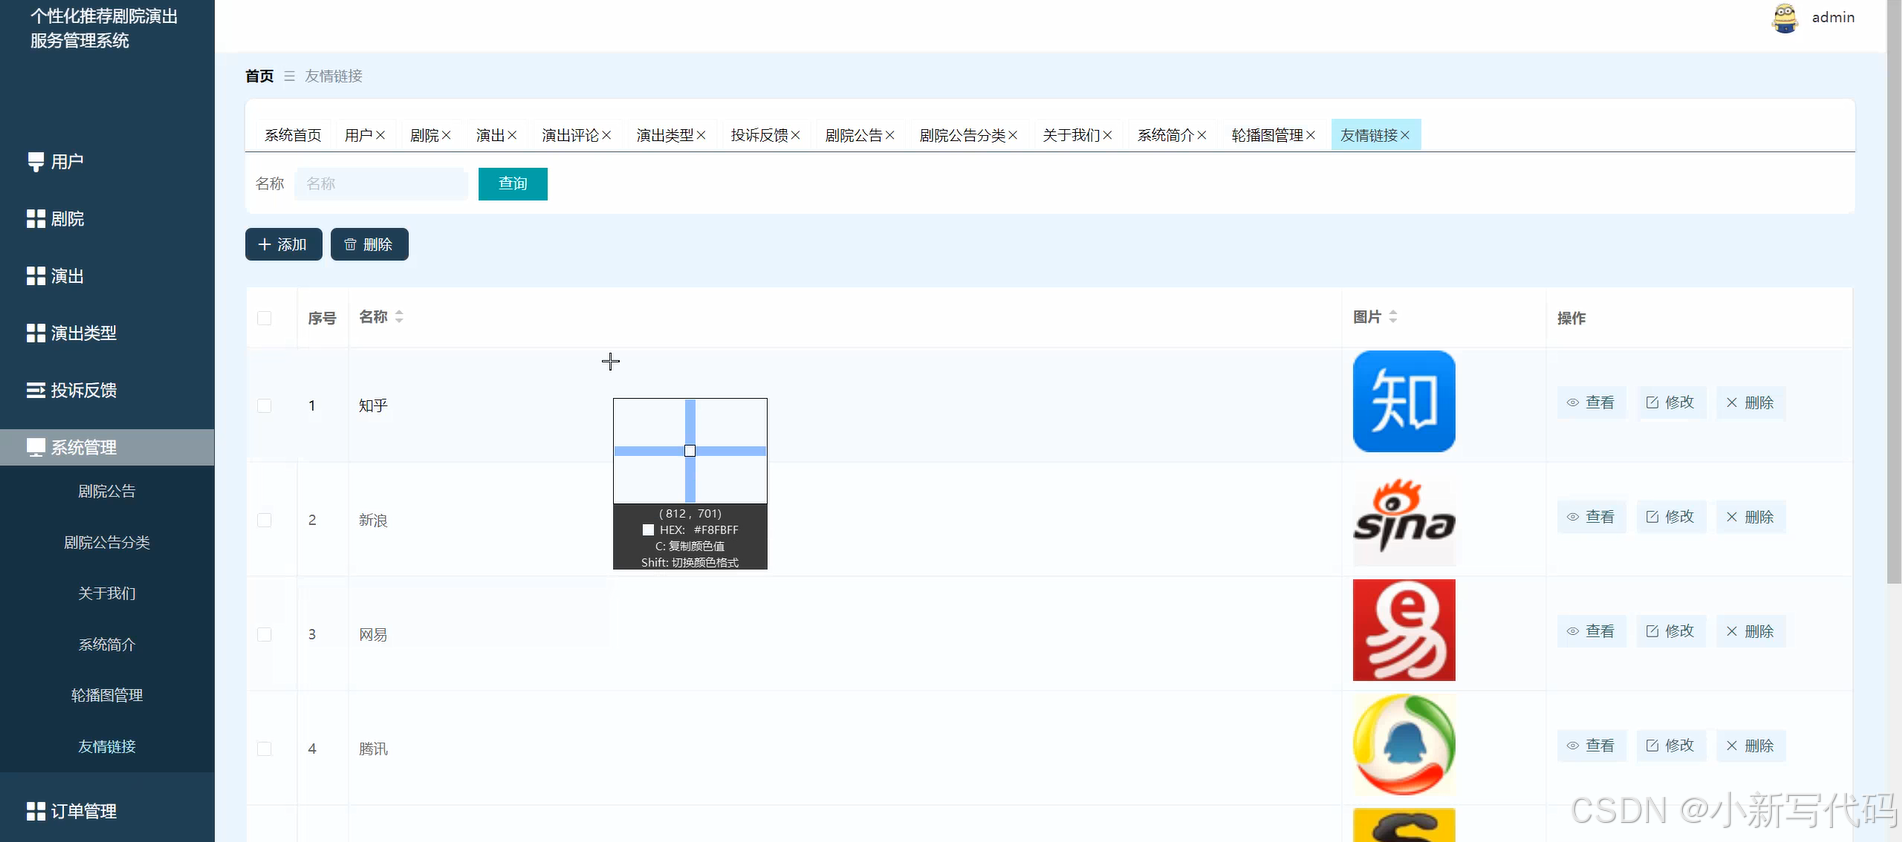
Task: Edit the 网易 record with 修改
Action: [x=1671, y=631]
